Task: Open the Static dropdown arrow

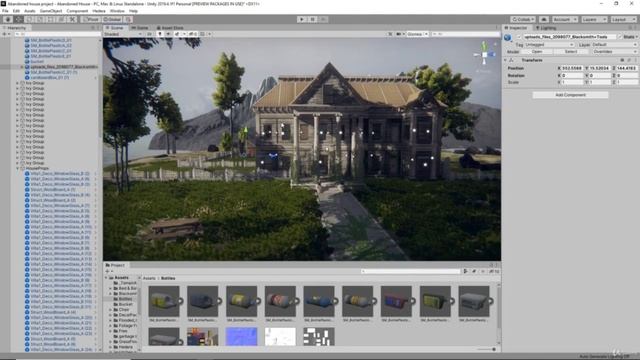Action: pyautogui.click(x=636, y=37)
